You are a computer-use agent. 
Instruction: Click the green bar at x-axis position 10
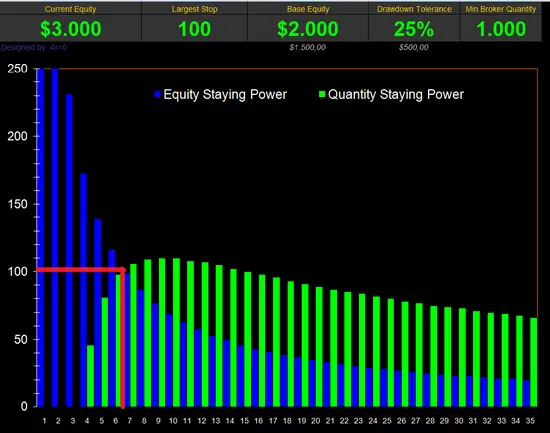point(176,332)
